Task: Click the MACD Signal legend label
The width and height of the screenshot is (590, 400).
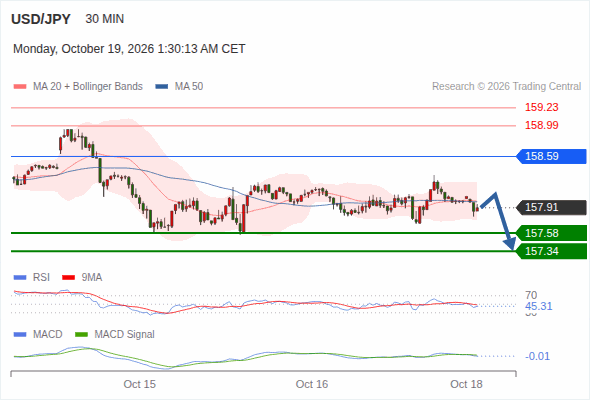Action: (x=125, y=334)
